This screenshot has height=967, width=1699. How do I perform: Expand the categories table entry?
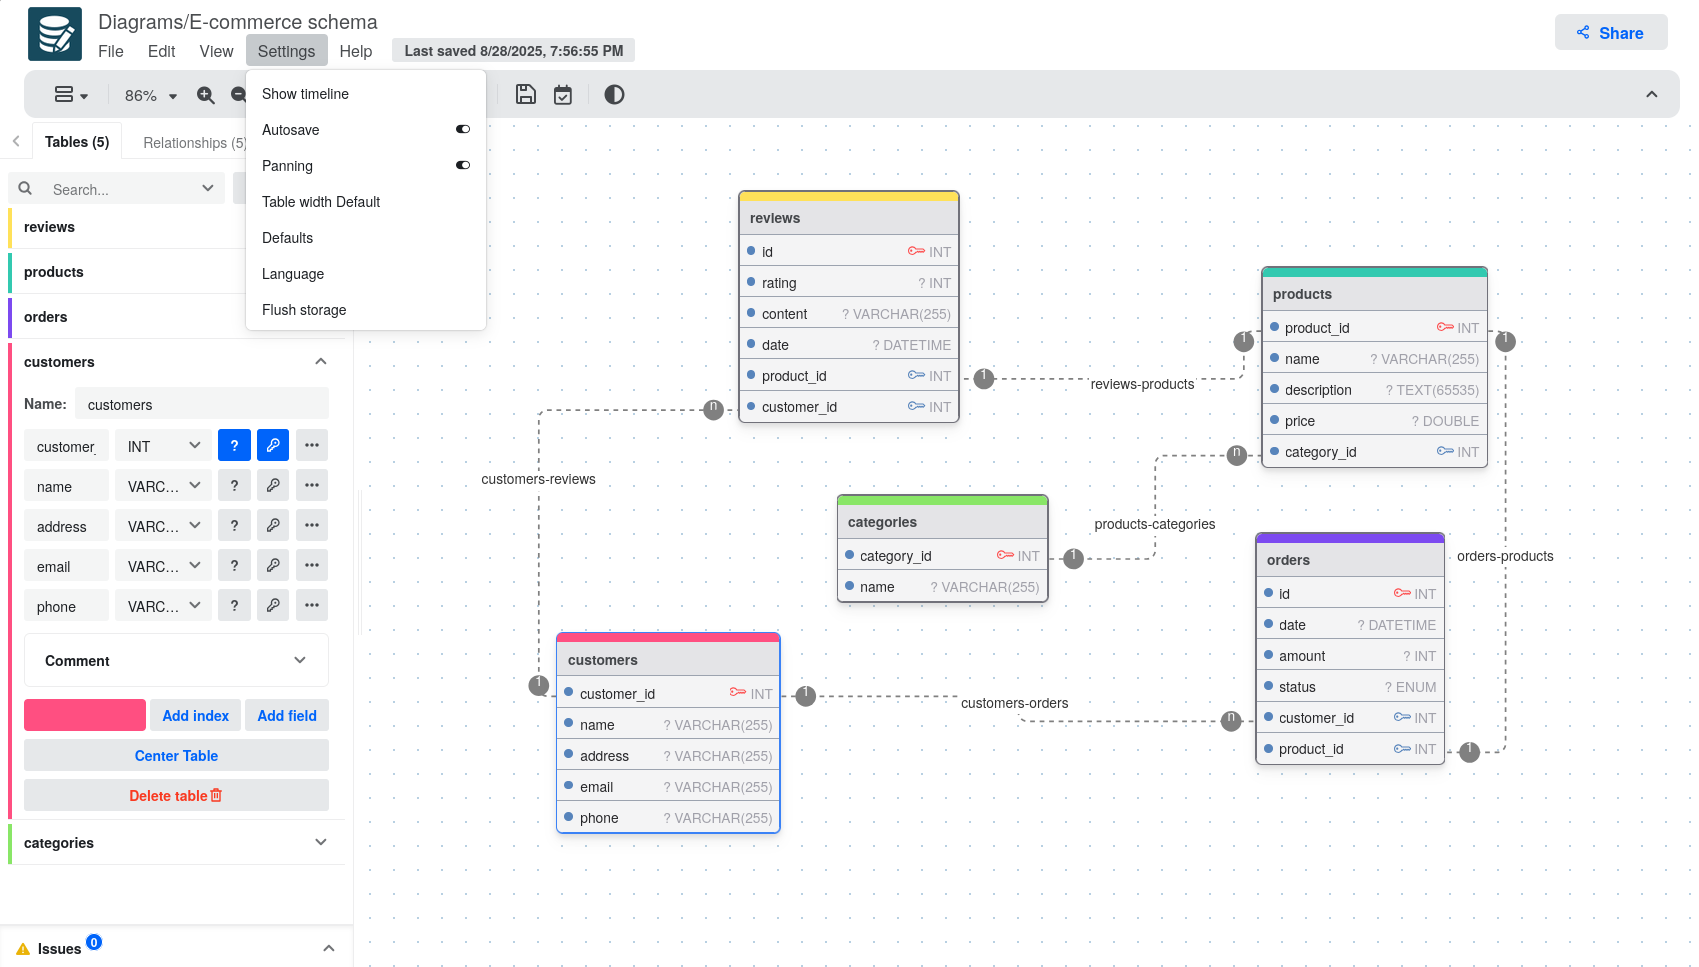coord(321,843)
